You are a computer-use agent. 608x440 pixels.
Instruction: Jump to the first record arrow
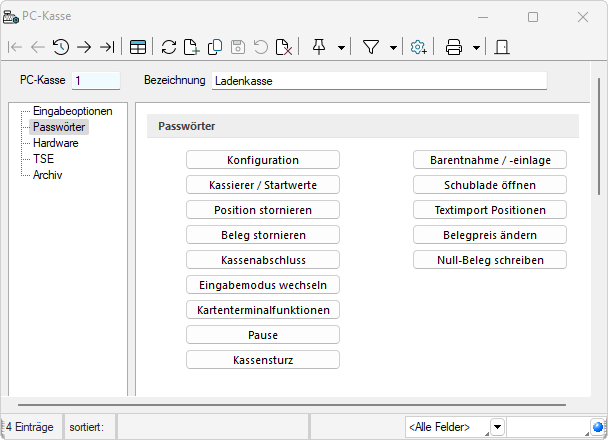(x=15, y=47)
